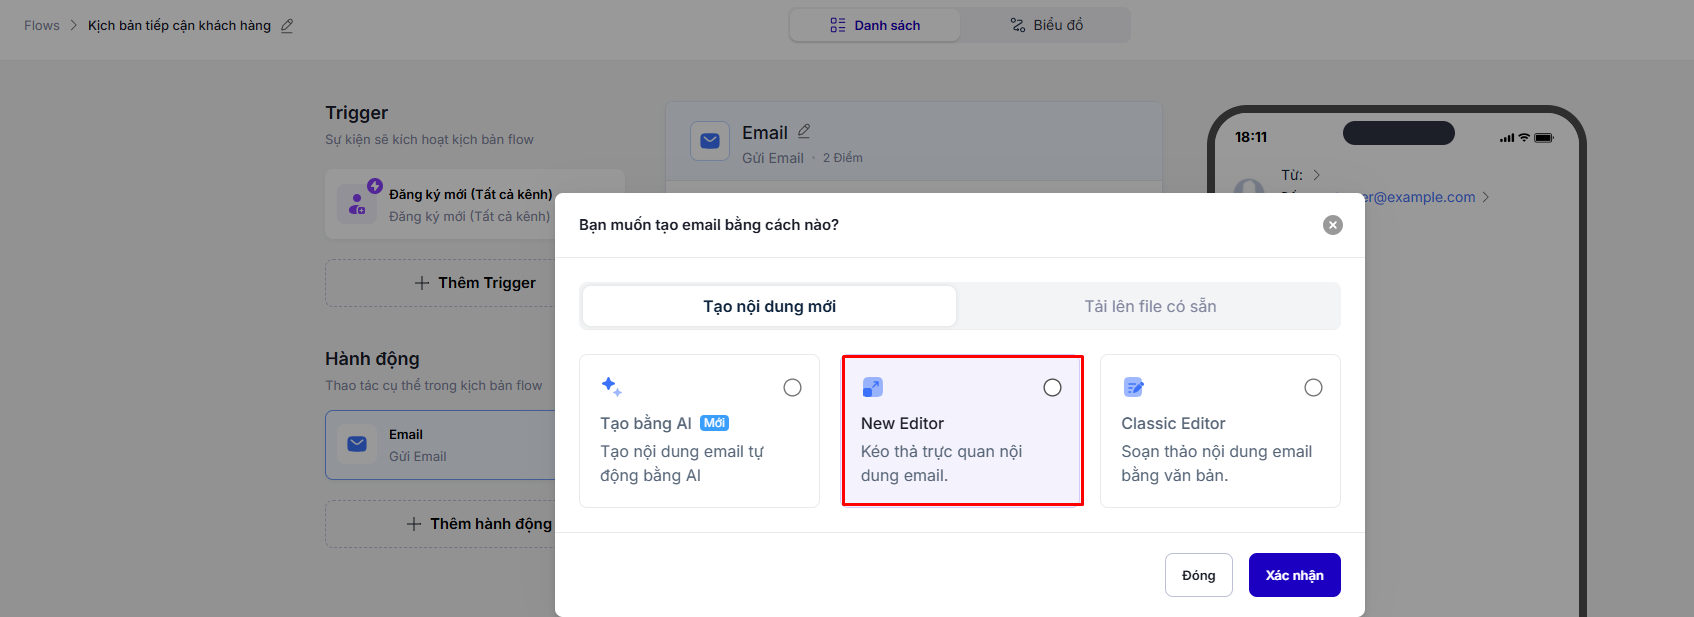
Task: Expand the Từ sender chevron
Action: [1317, 175]
